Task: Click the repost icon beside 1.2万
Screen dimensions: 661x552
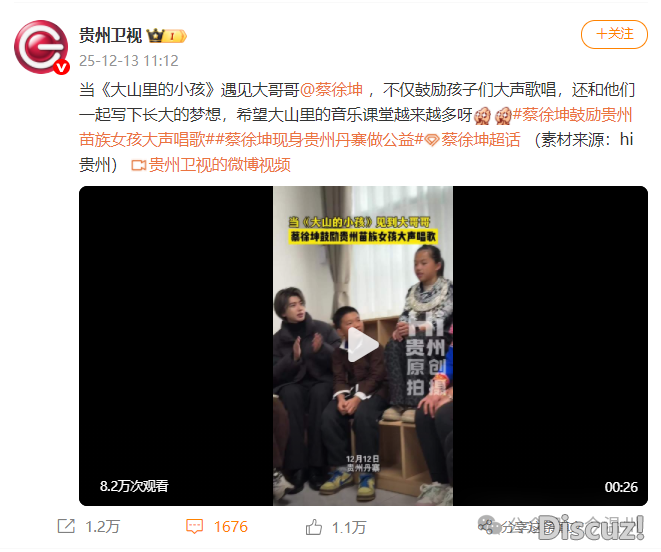Action: pos(66,526)
